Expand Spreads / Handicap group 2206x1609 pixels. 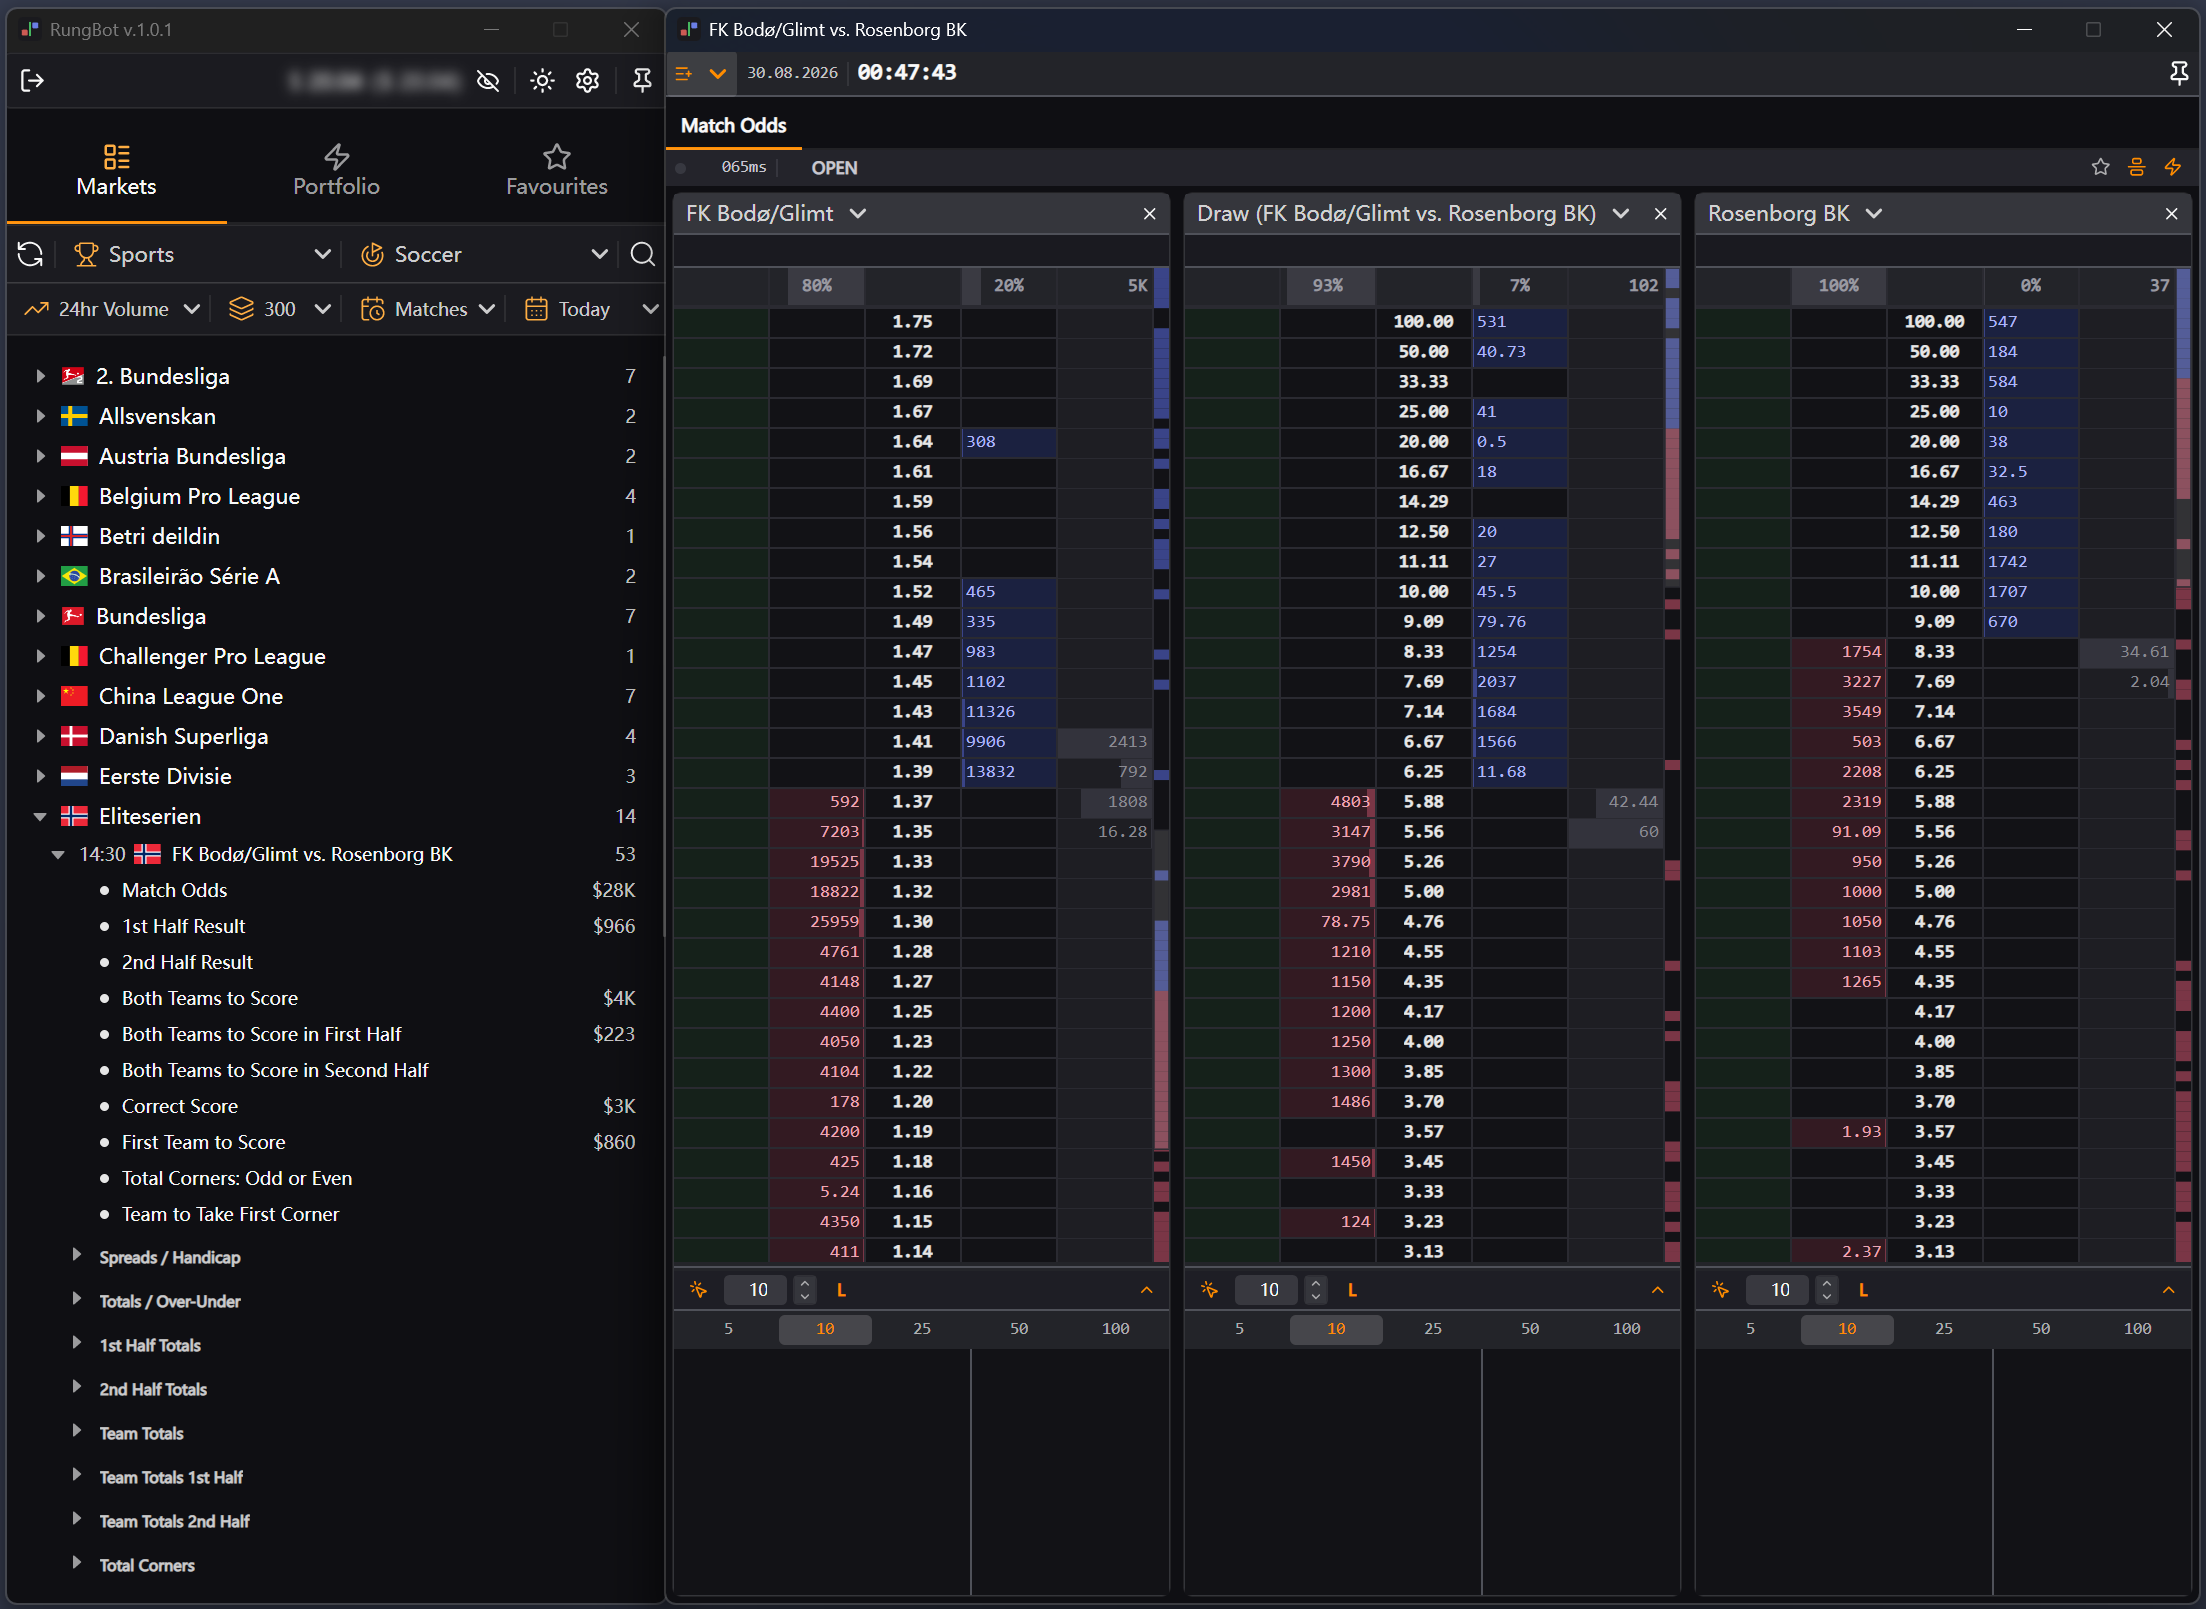pos(76,1255)
